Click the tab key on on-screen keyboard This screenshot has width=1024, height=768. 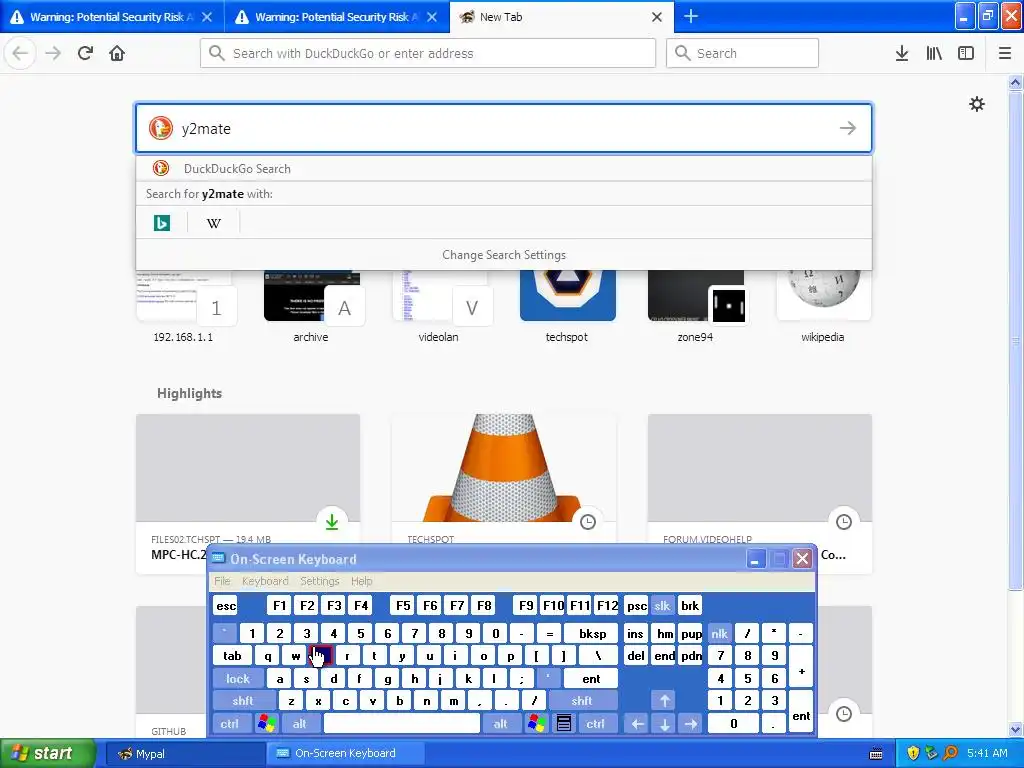[x=232, y=656]
